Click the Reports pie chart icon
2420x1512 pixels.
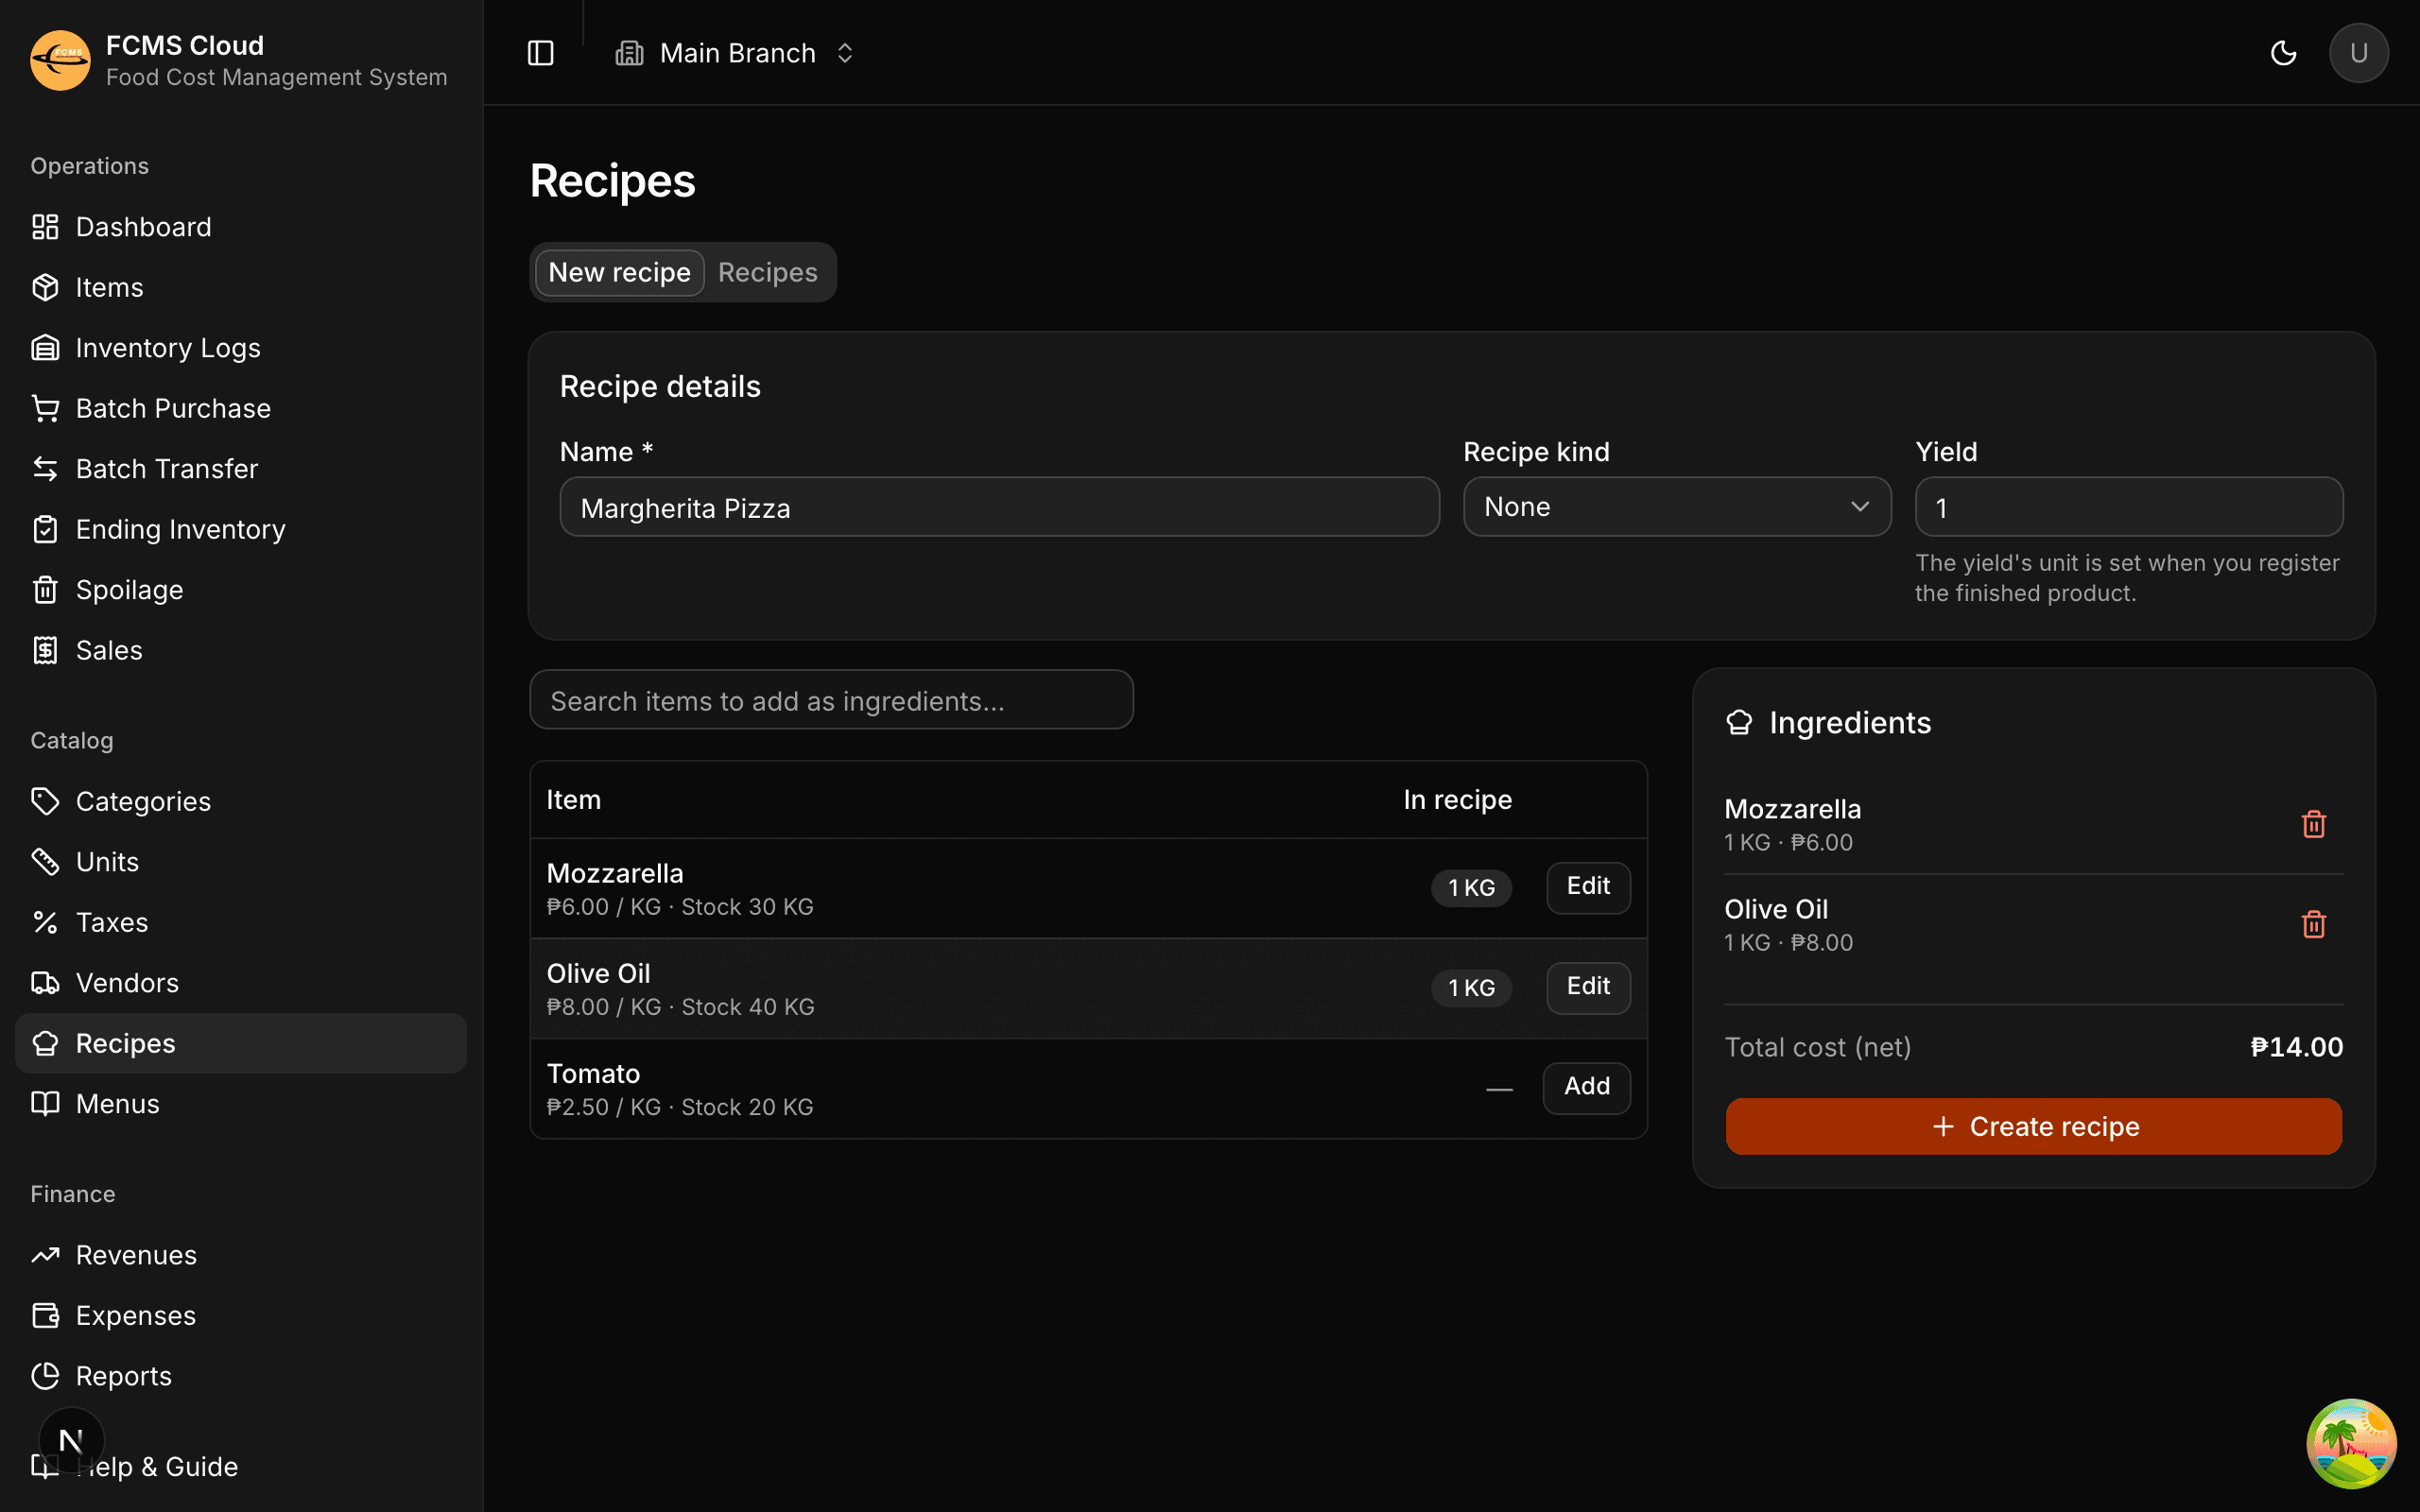45,1376
